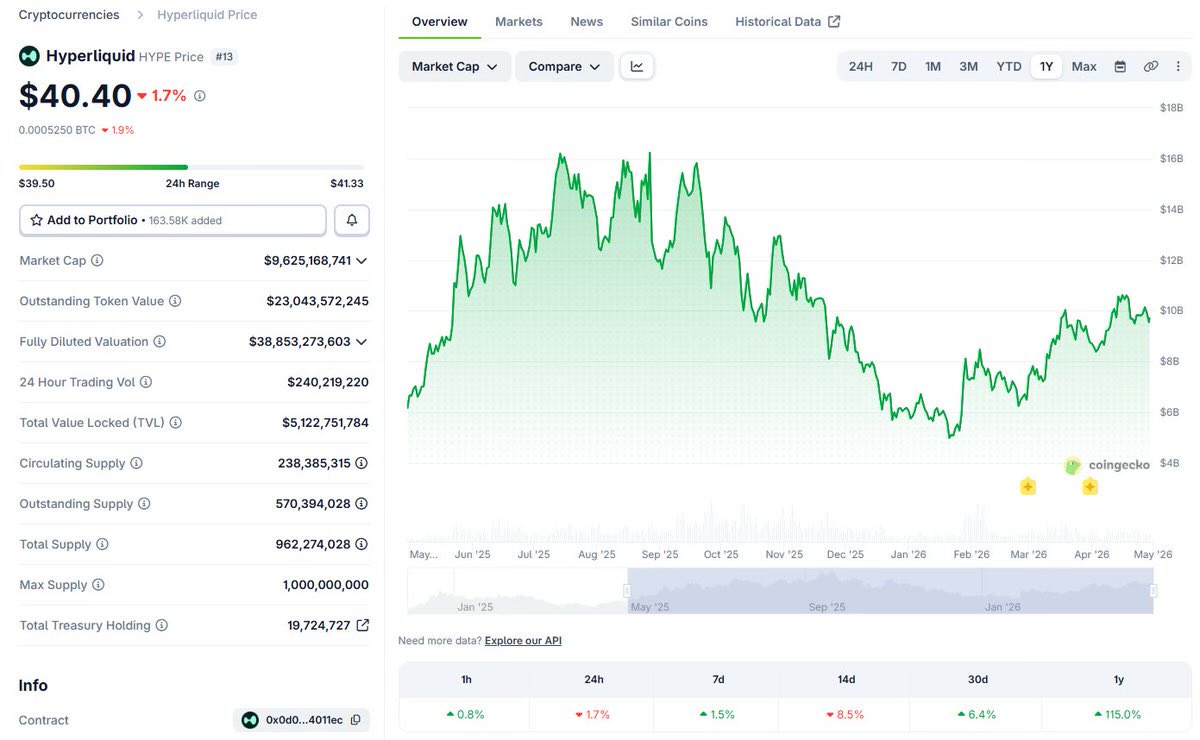Click the 14d performance value 8.5%
Image resolution: width=1200 pixels, height=740 pixels.
click(846, 714)
